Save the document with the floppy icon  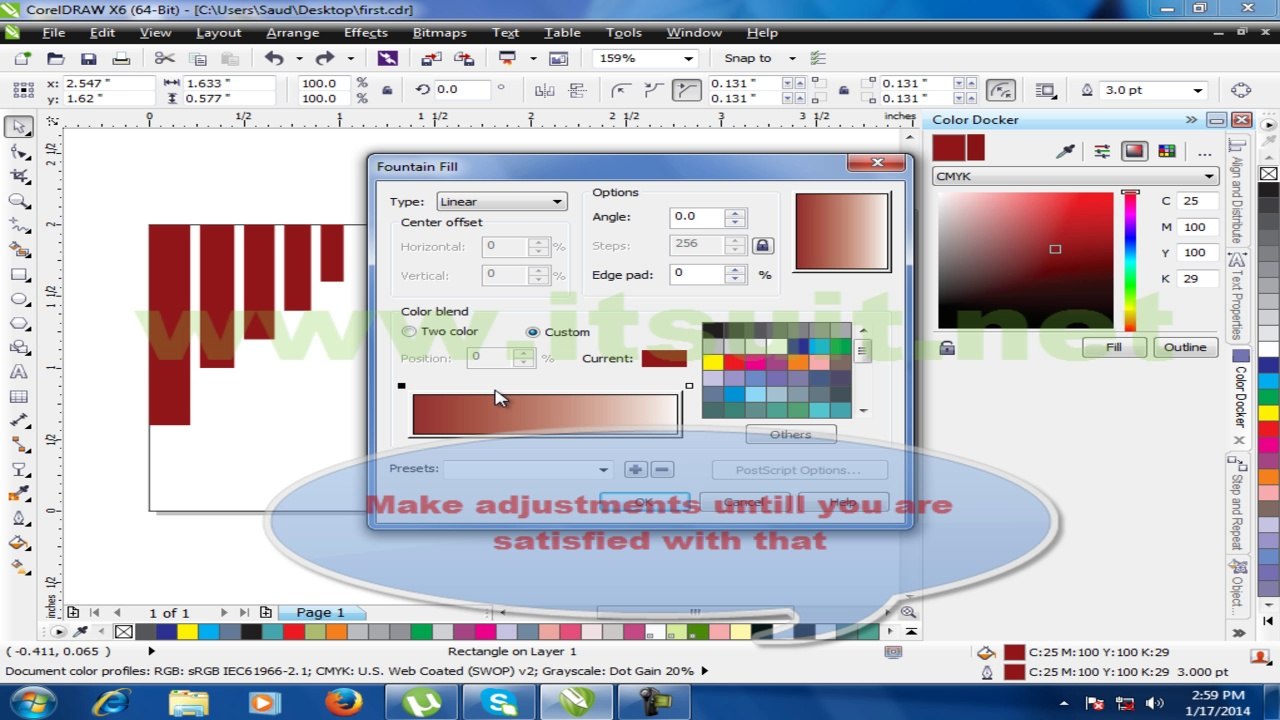point(88,59)
